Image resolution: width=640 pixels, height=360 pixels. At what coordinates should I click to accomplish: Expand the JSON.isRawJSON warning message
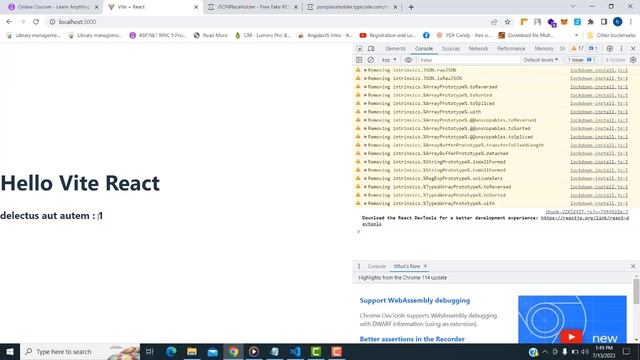coord(365,78)
